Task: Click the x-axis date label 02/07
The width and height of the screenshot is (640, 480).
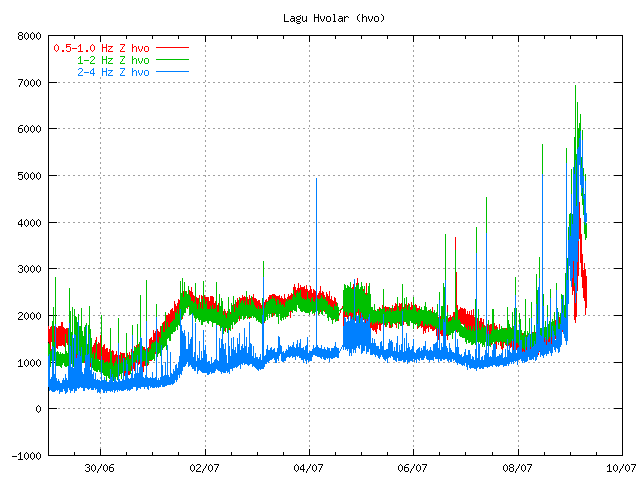Action: click(x=204, y=468)
